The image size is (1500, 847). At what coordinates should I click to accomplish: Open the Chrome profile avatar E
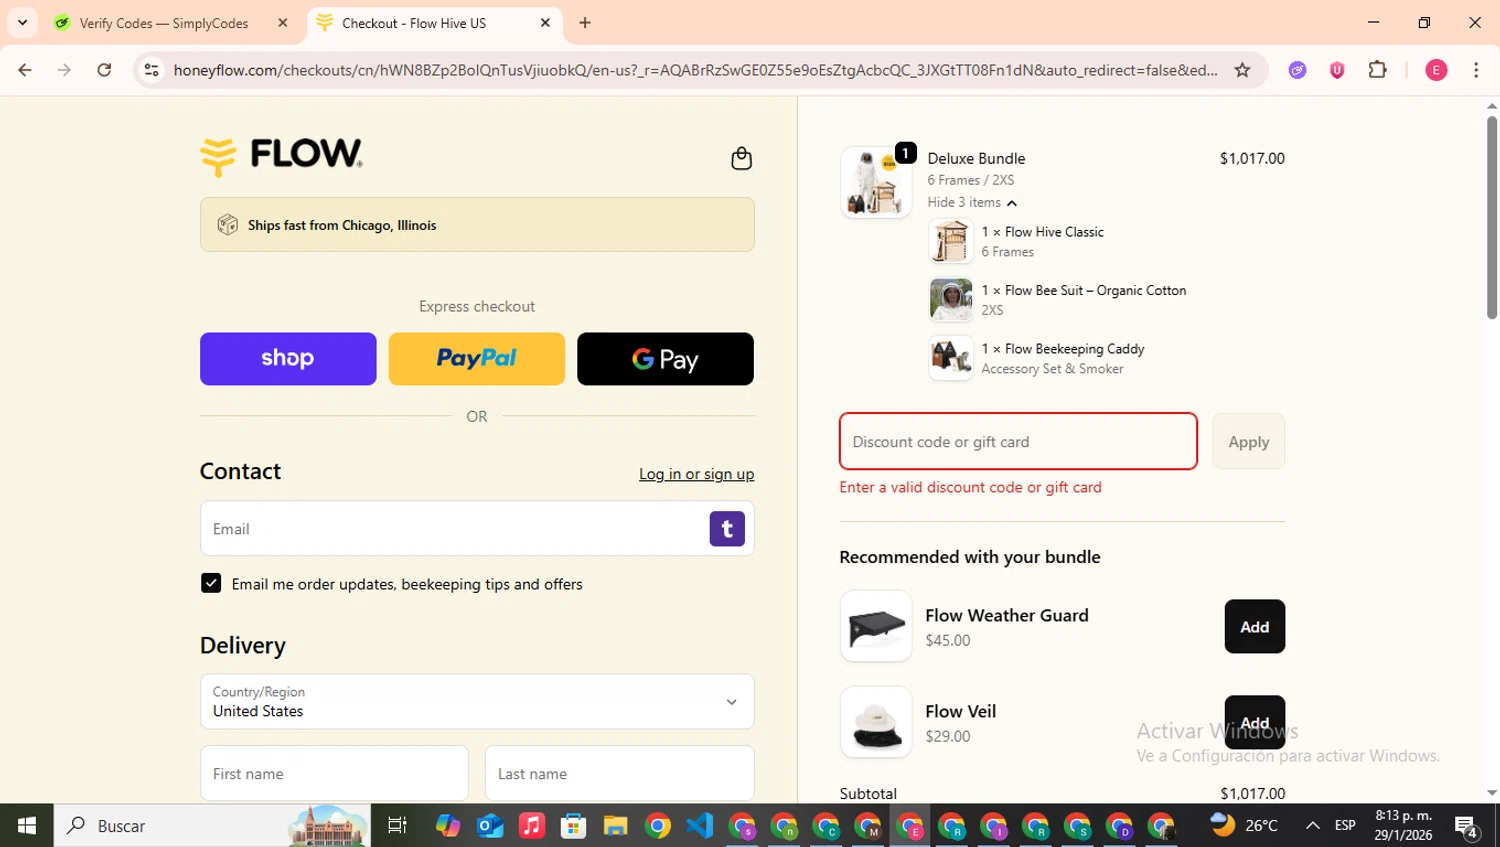1436,70
